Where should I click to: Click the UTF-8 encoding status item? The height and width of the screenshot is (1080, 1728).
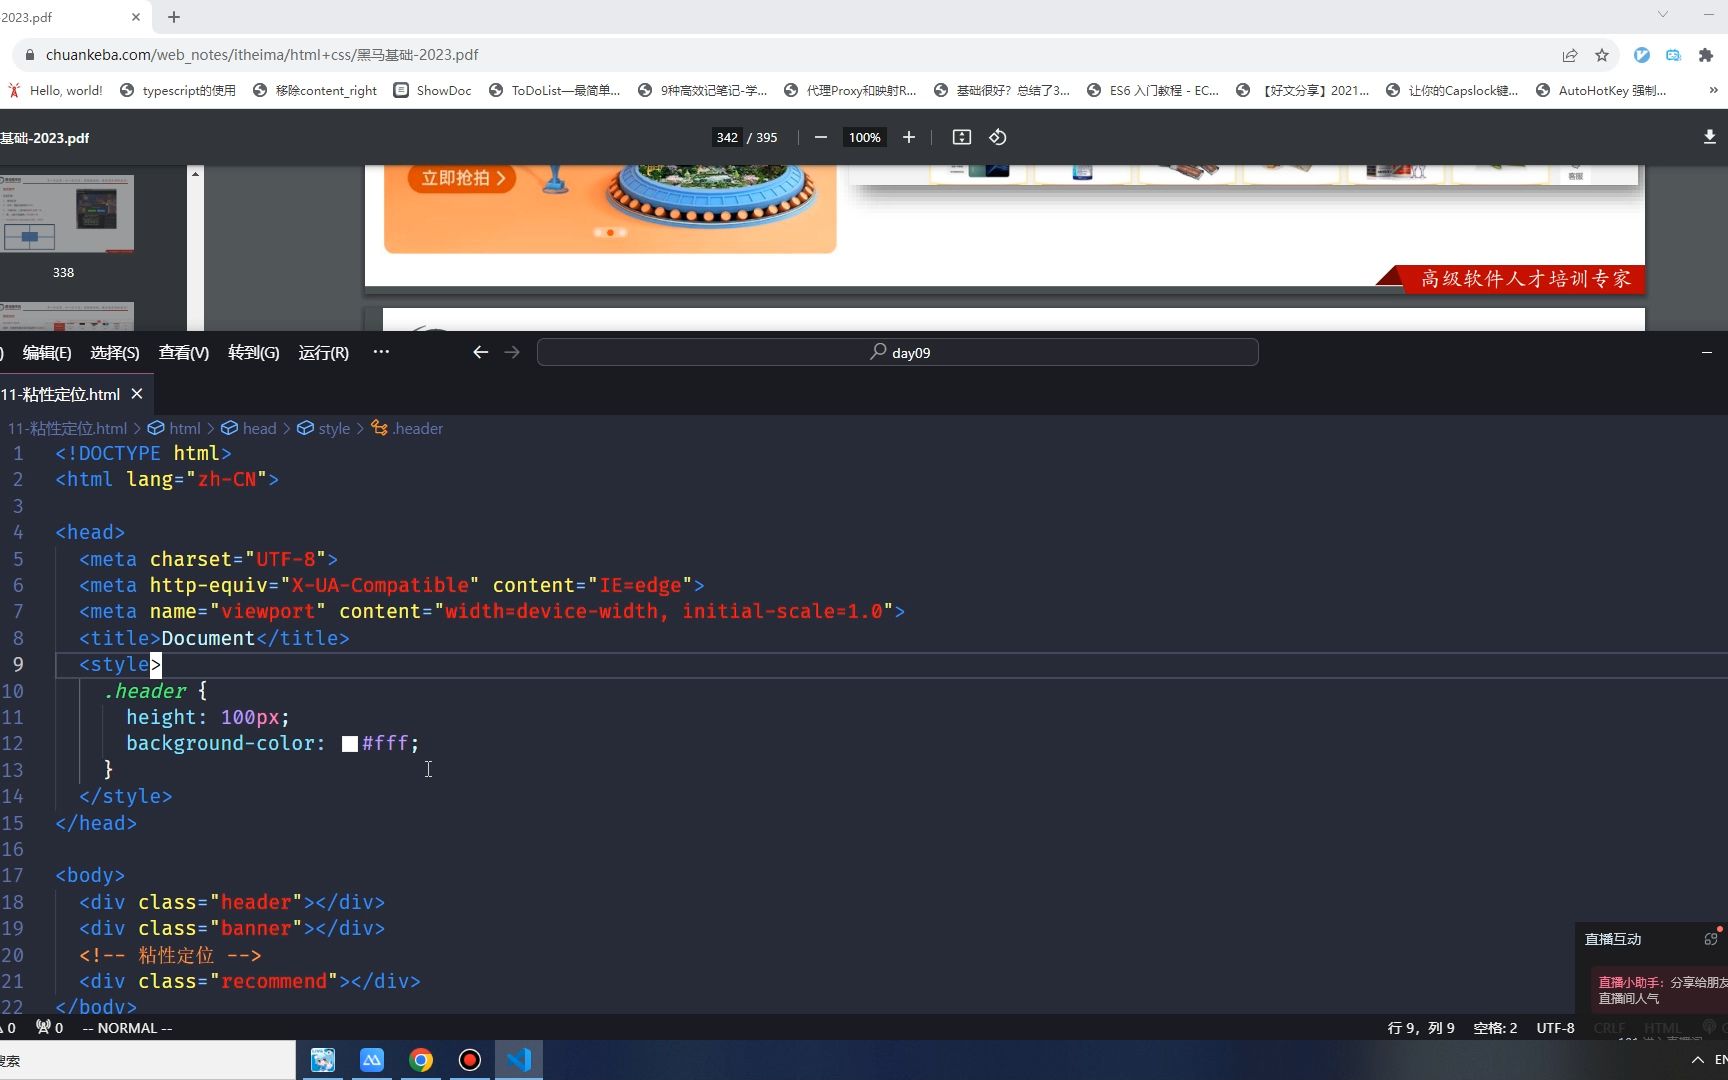point(1555,1028)
